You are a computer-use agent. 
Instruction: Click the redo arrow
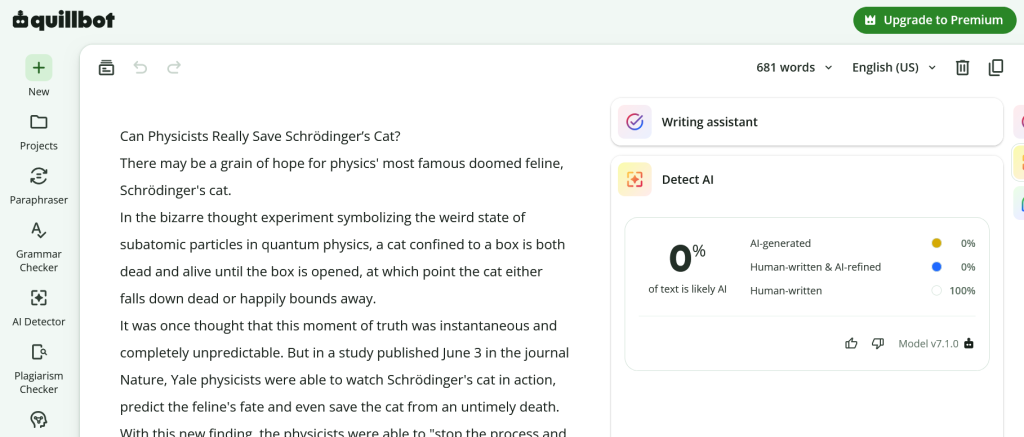point(174,67)
